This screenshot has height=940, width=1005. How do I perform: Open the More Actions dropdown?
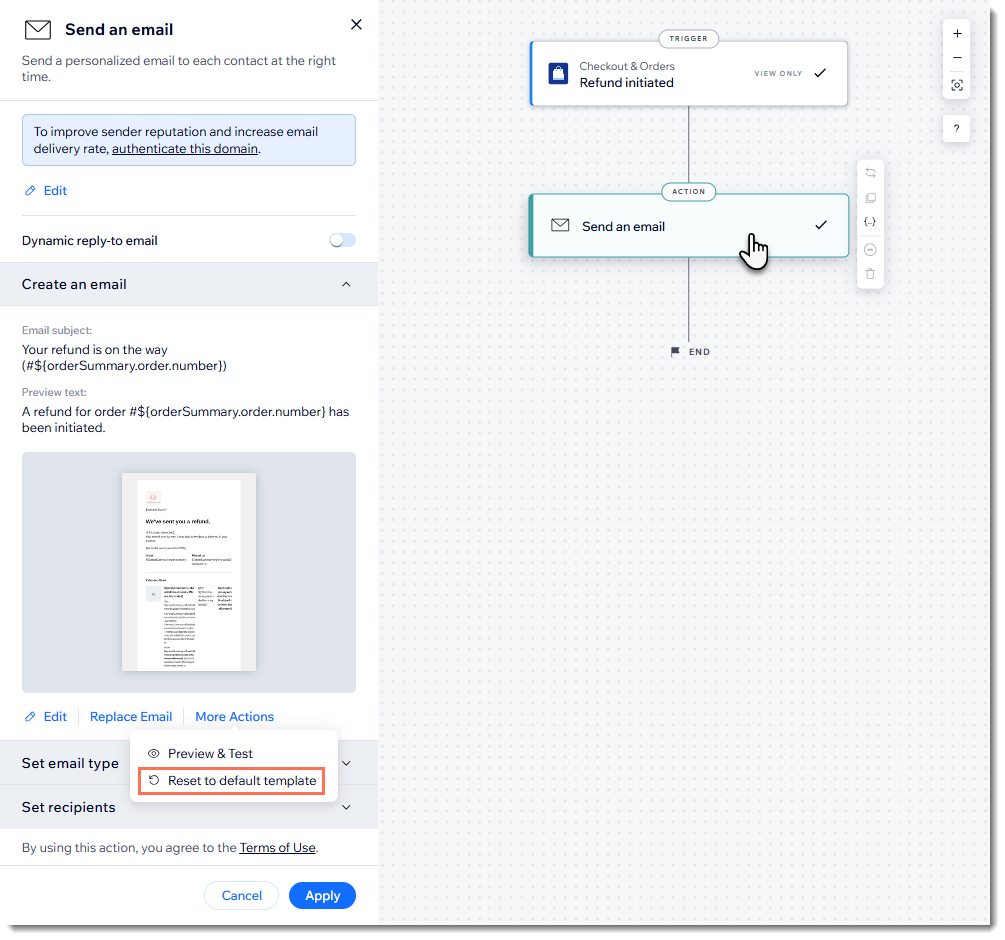tap(234, 717)
